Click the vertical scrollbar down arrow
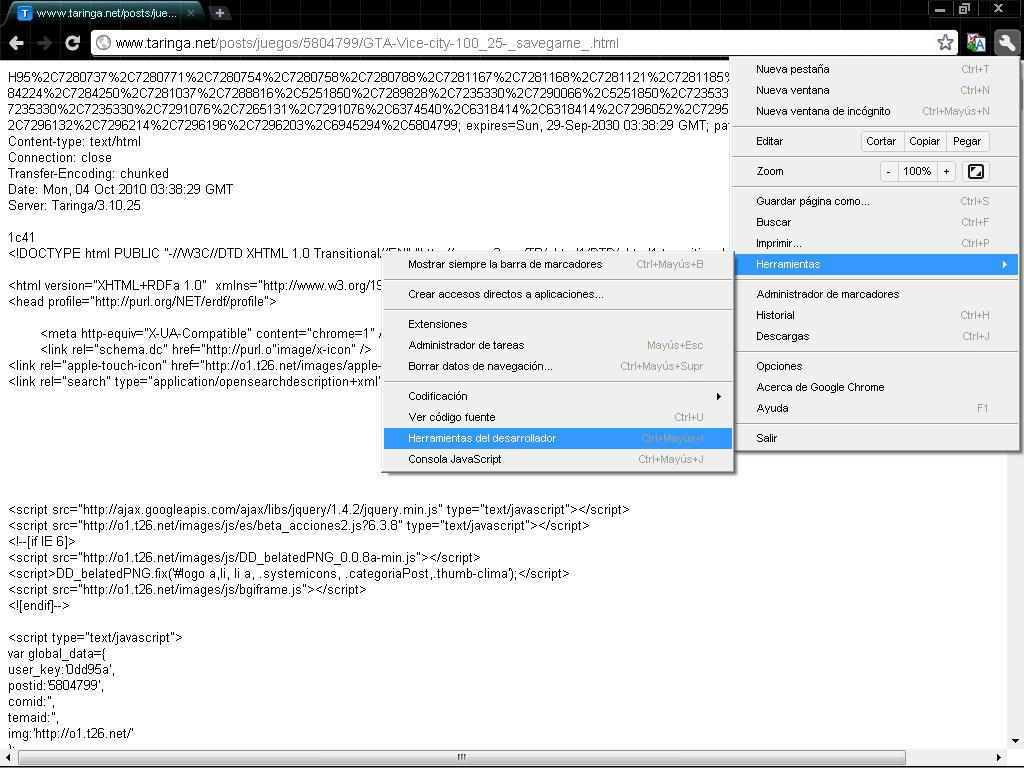This screenshot has width=1024, height=768. [1016, 741]
